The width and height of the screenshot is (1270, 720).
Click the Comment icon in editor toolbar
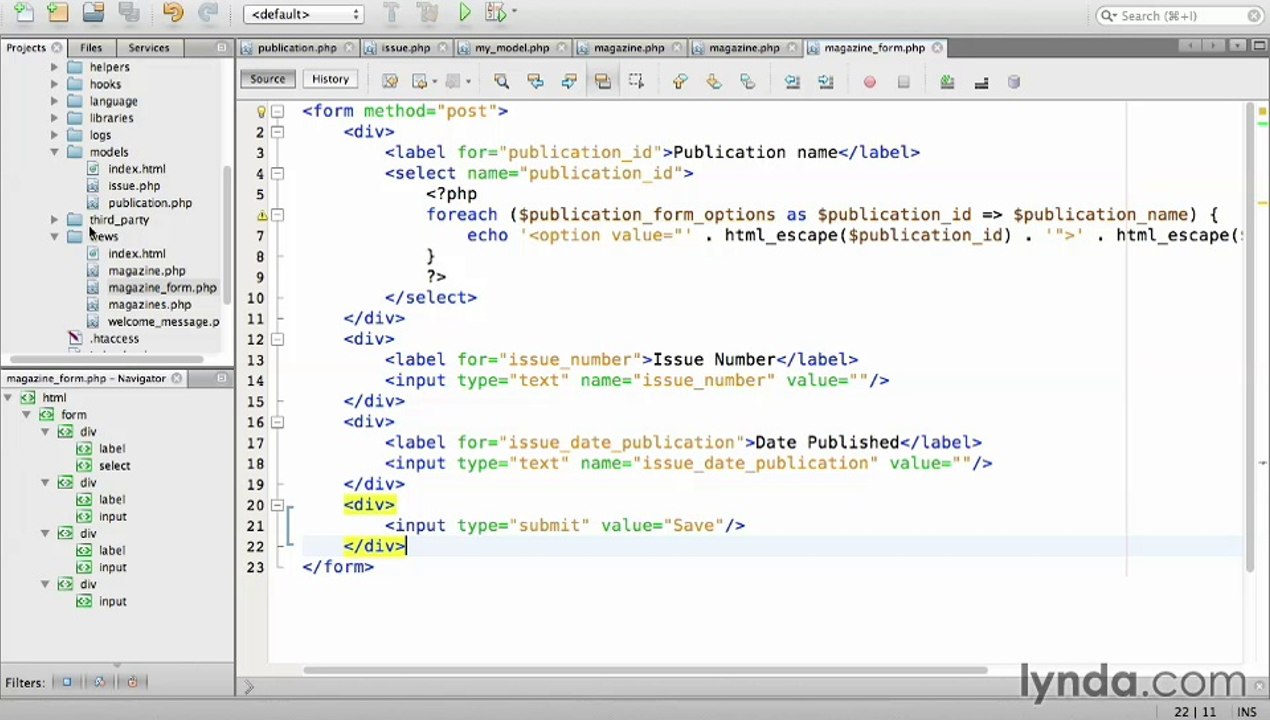947,82
